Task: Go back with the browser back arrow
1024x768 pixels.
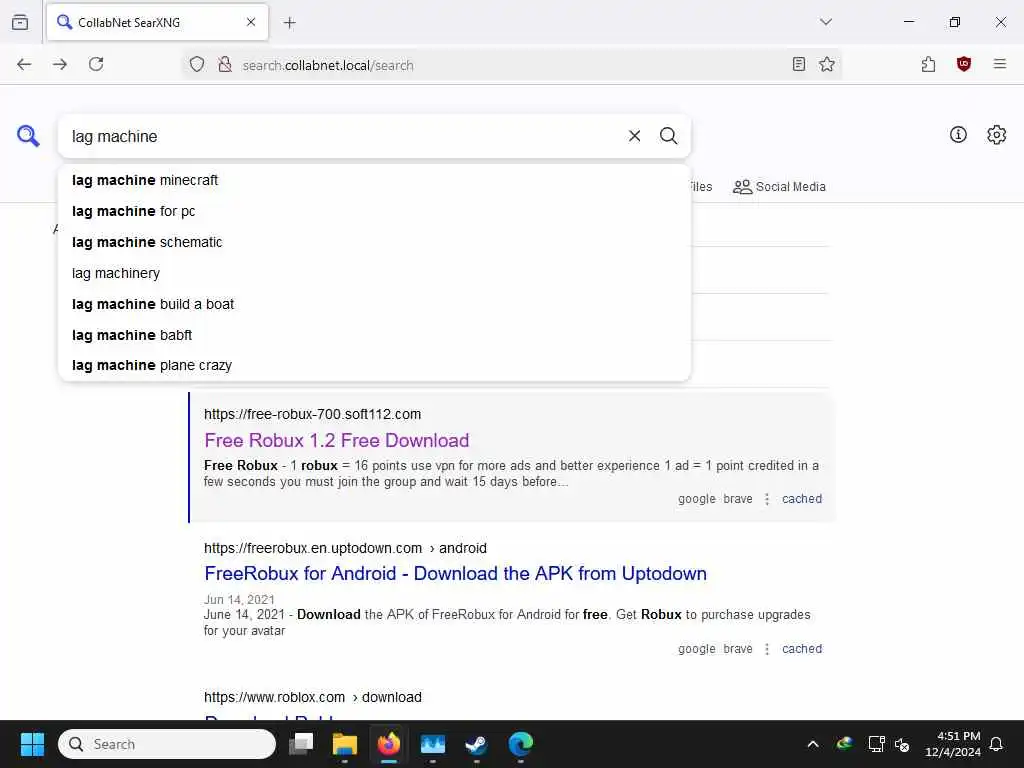Action: pyautogui.click(x=24, y=64)
